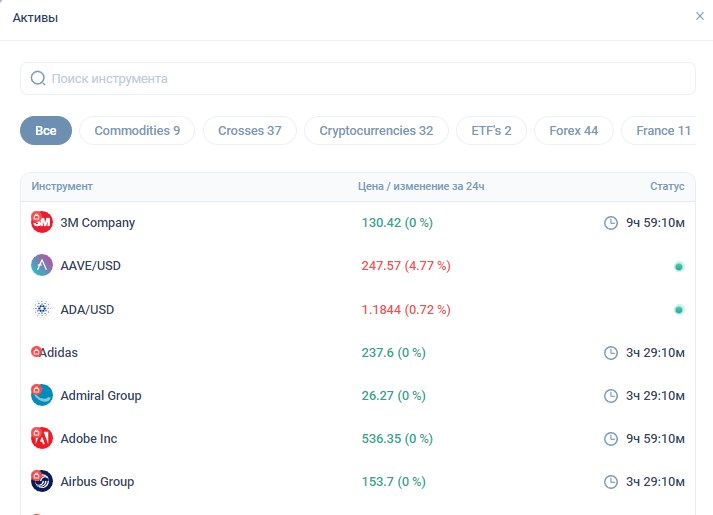Screen dimensions: 713x515
Task: Click the AAVE/USD coin icon
Action: [x=42, y=265]
